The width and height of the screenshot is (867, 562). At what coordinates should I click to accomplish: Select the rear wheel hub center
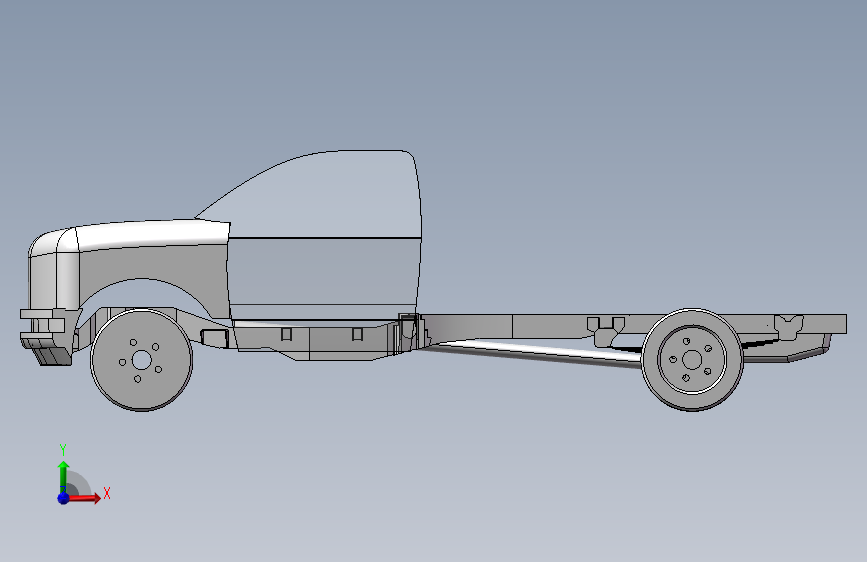point(692,360)
